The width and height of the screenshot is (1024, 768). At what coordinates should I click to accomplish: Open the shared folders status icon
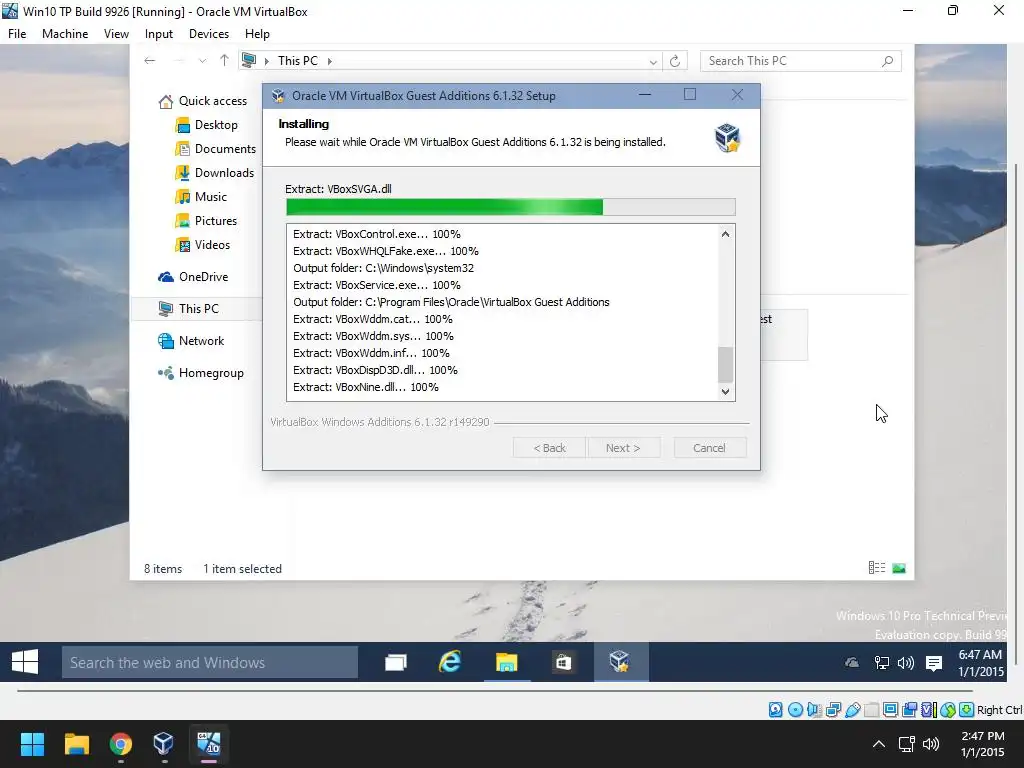tap(871, 710)
